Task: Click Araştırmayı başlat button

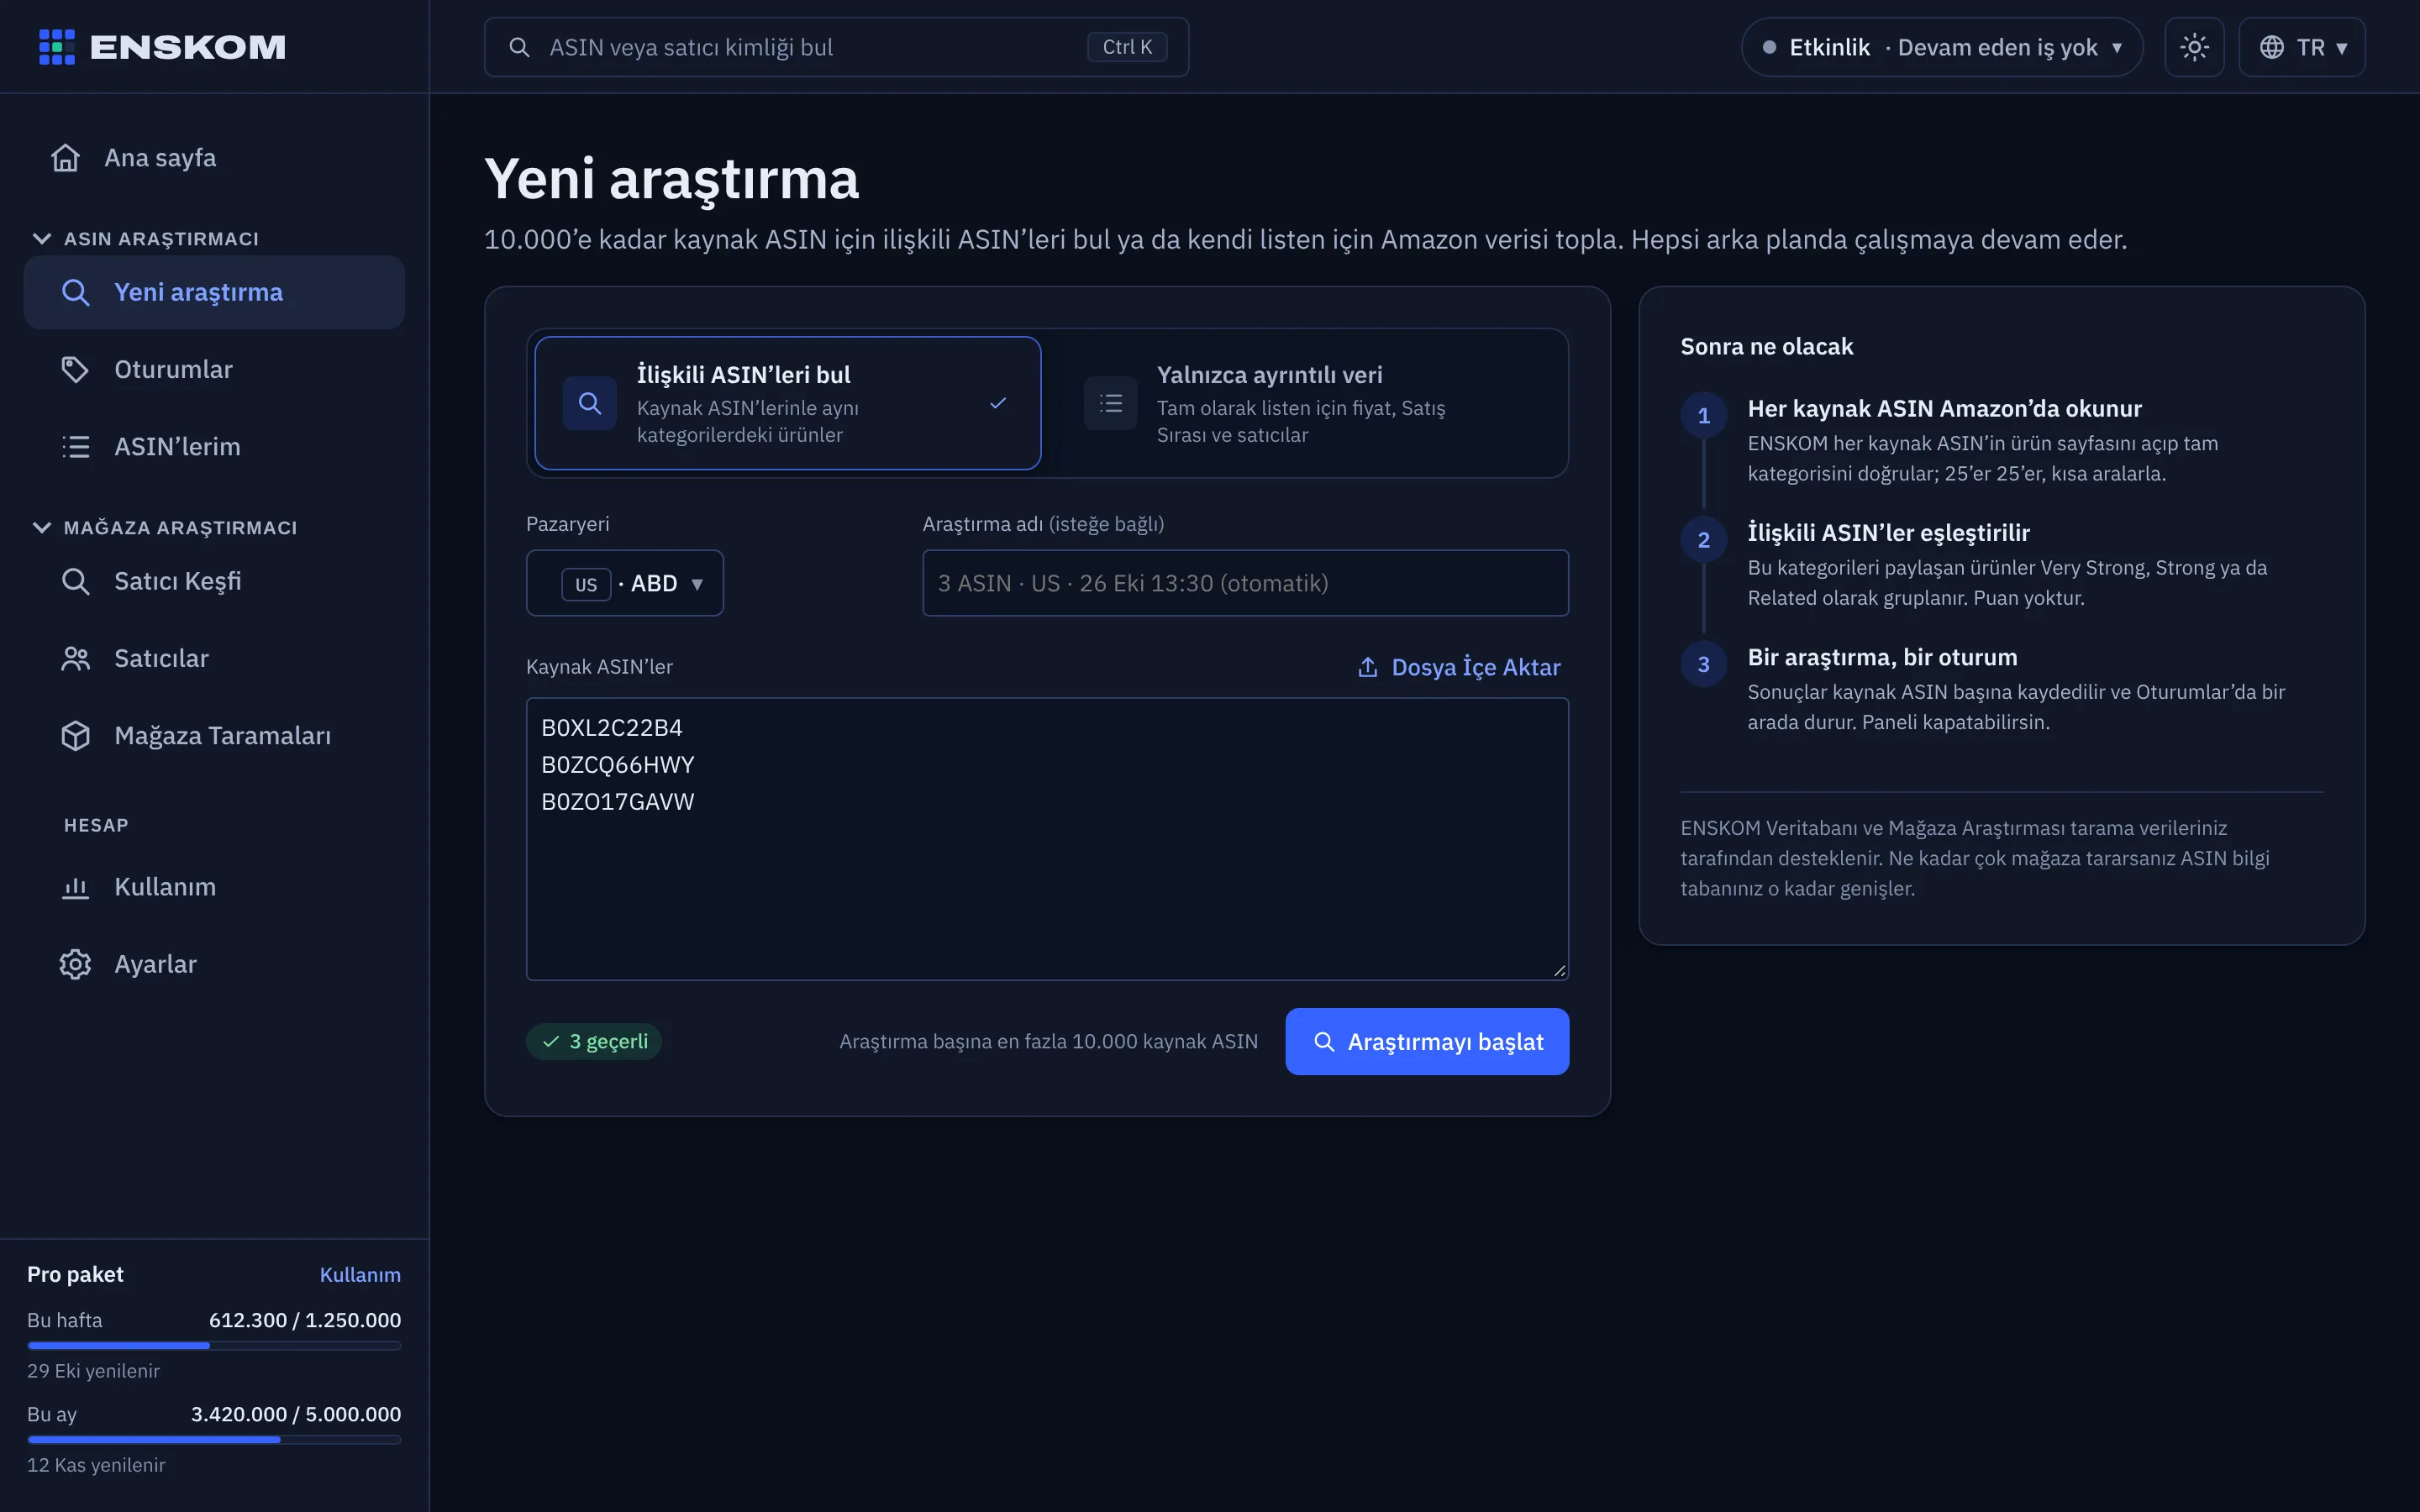Action: 1427,1041
